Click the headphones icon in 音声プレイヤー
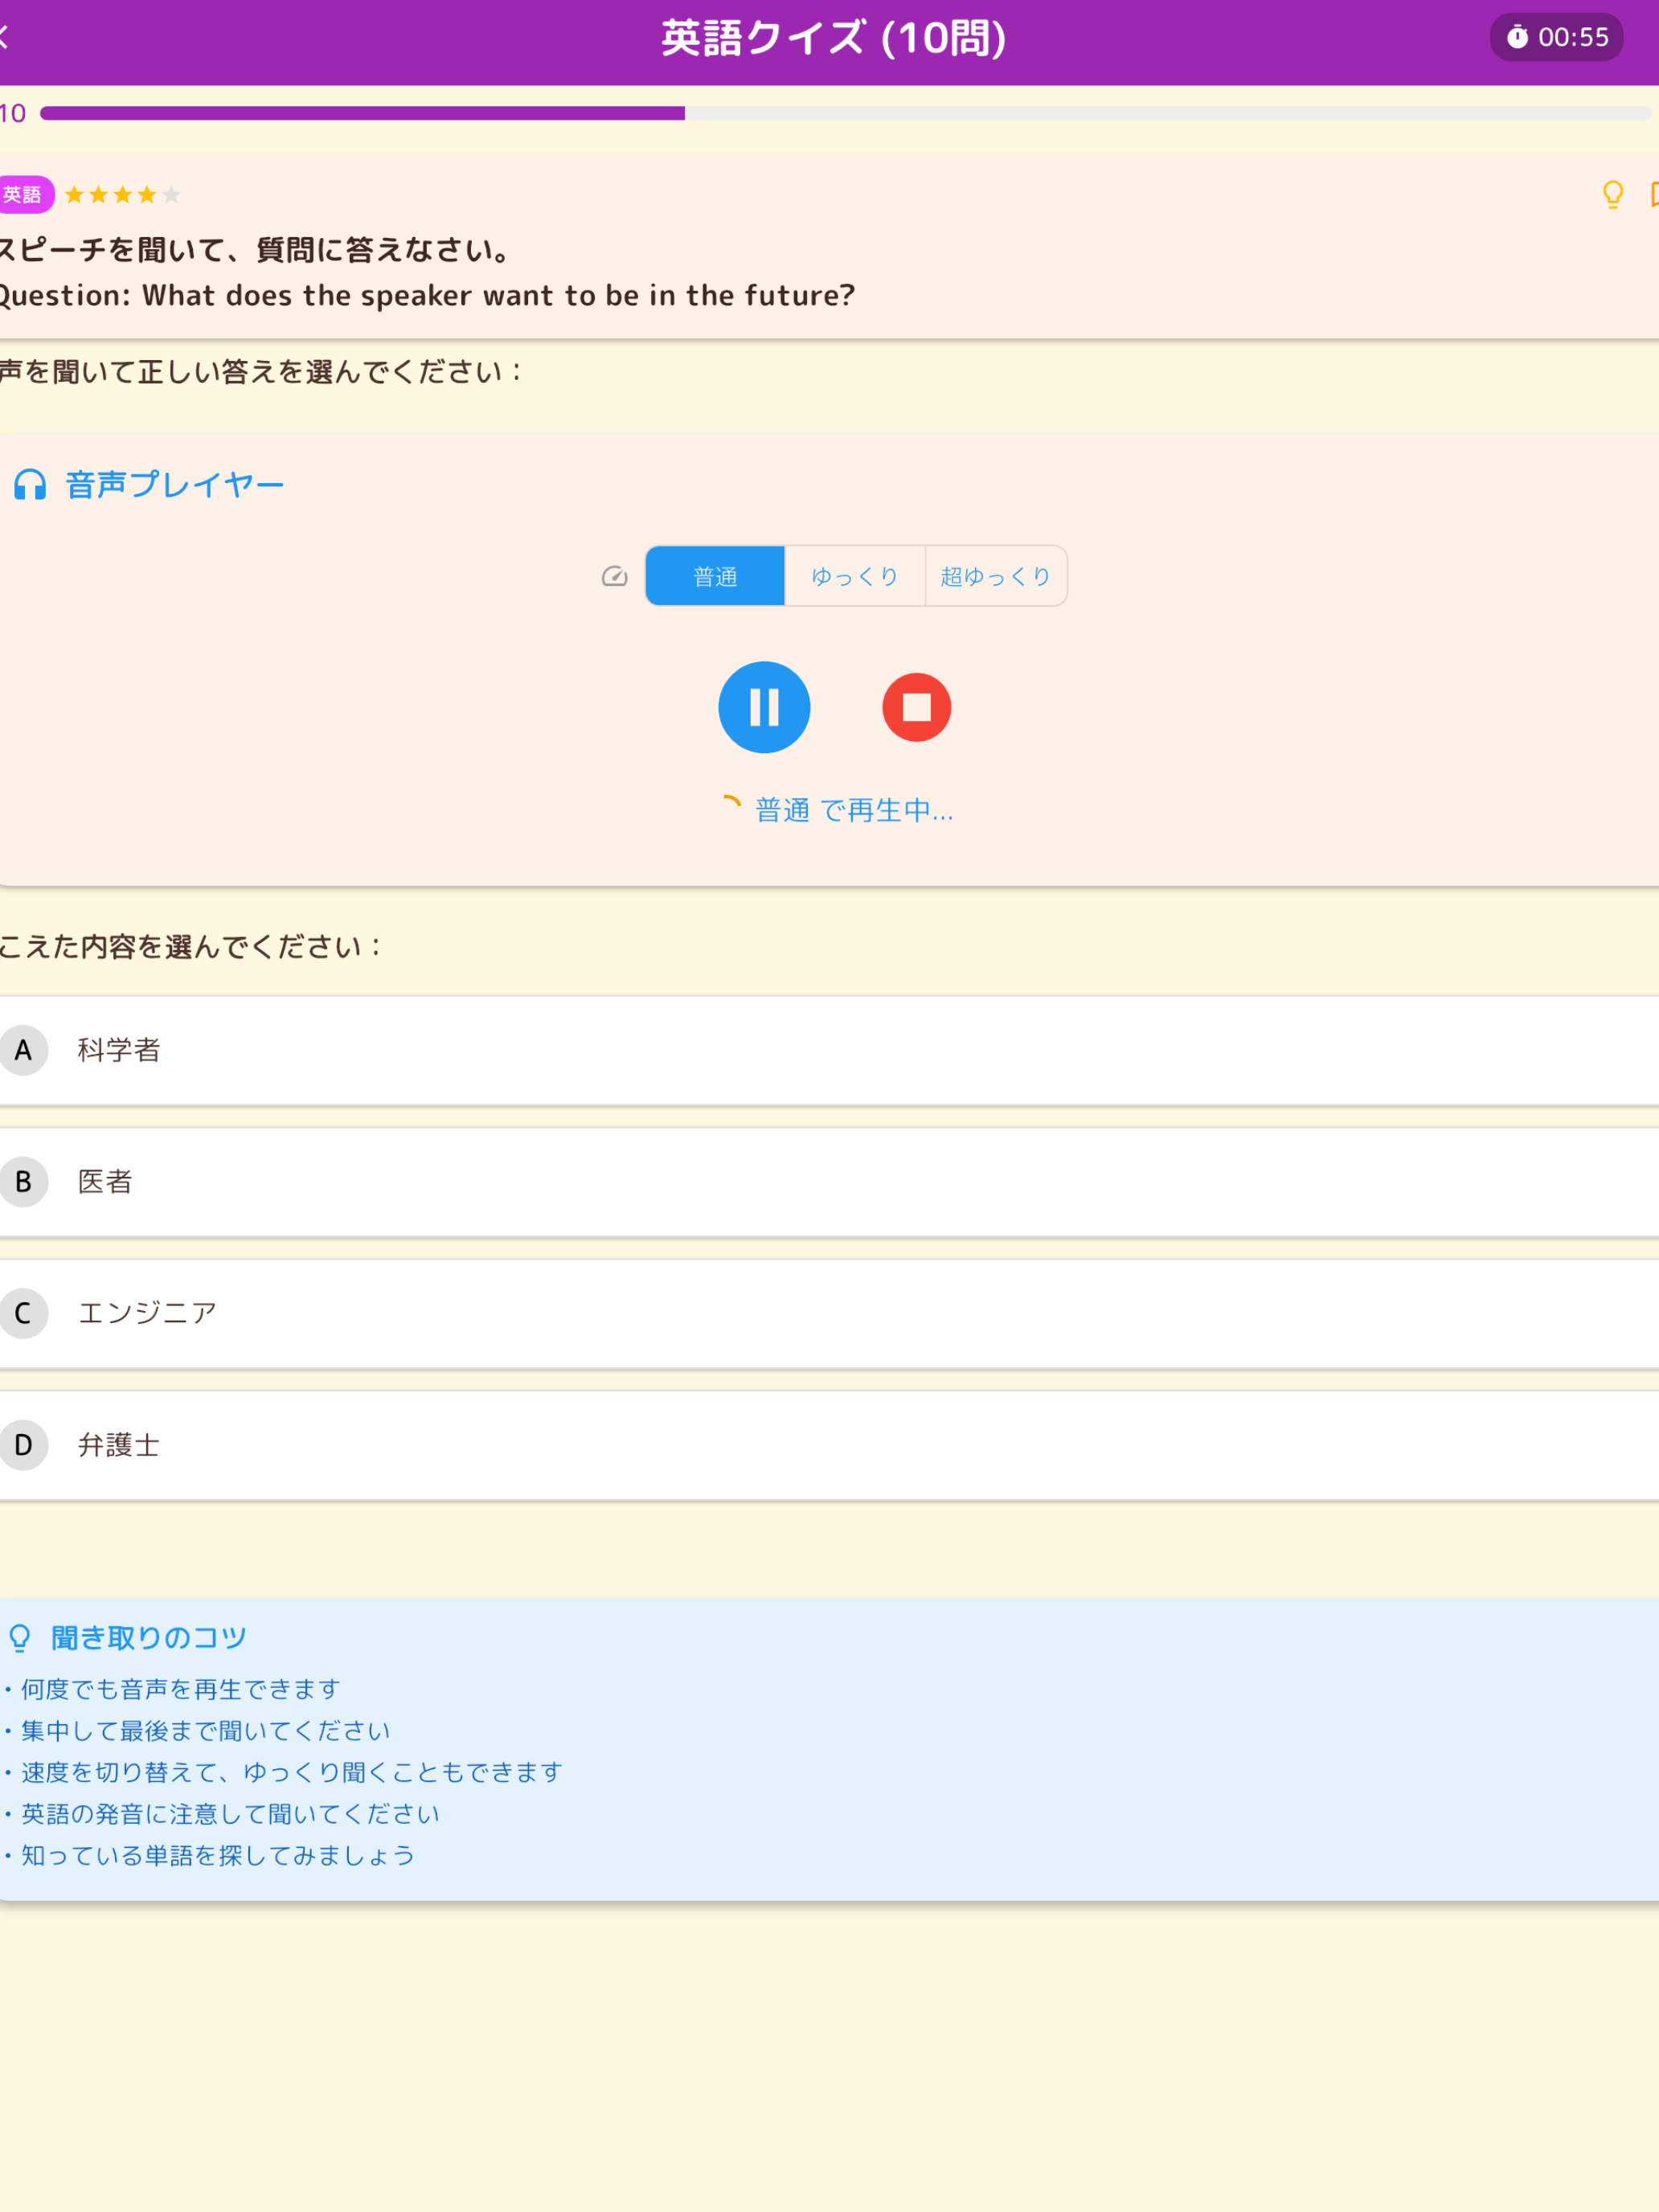Screen dimensions: 1659x2212 (x=30, y=485)
